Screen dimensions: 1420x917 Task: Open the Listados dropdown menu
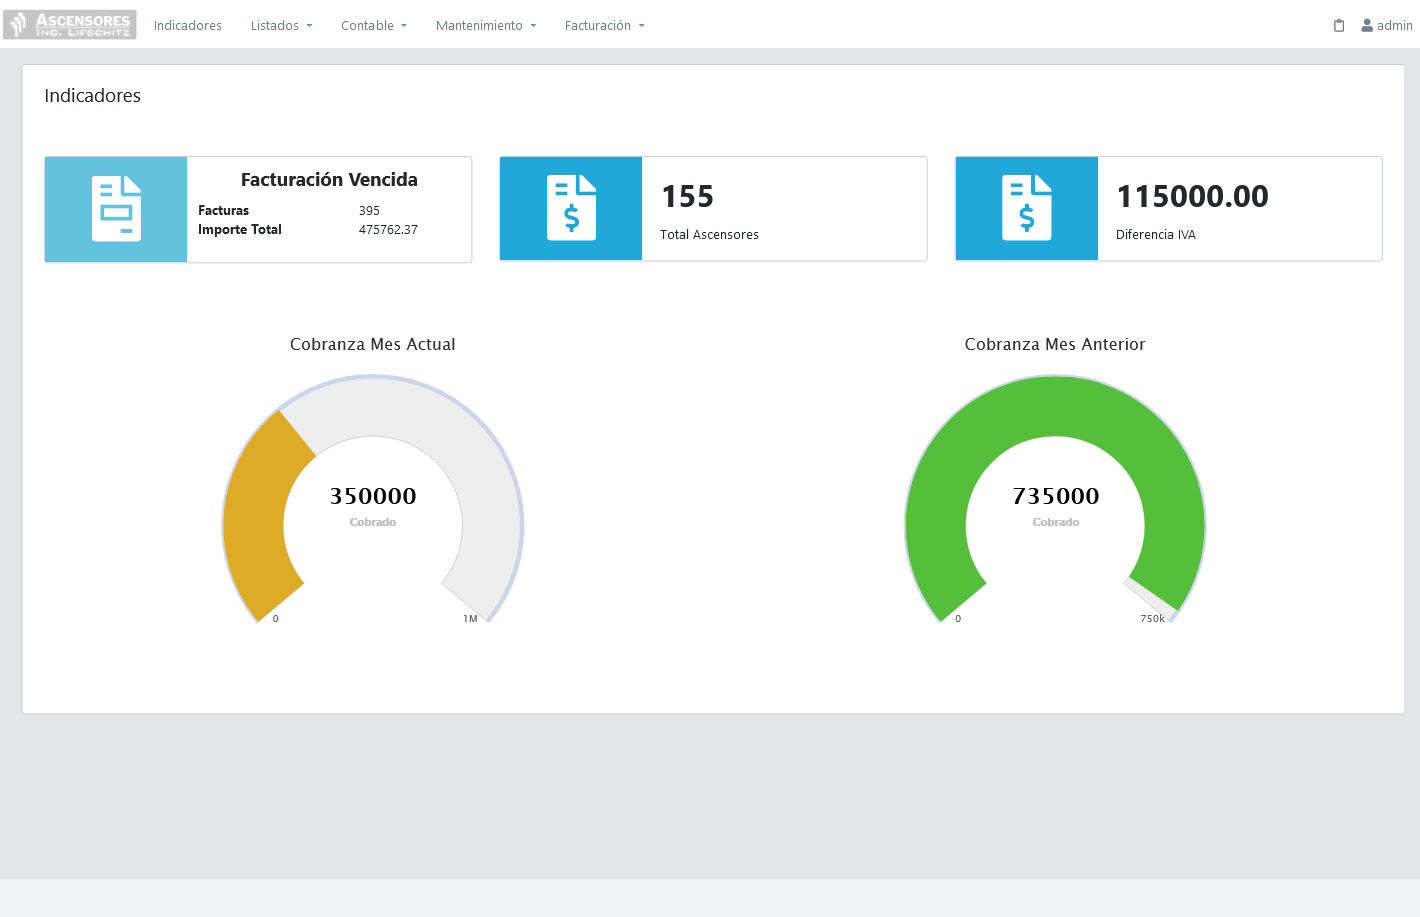tap(281, 26)
